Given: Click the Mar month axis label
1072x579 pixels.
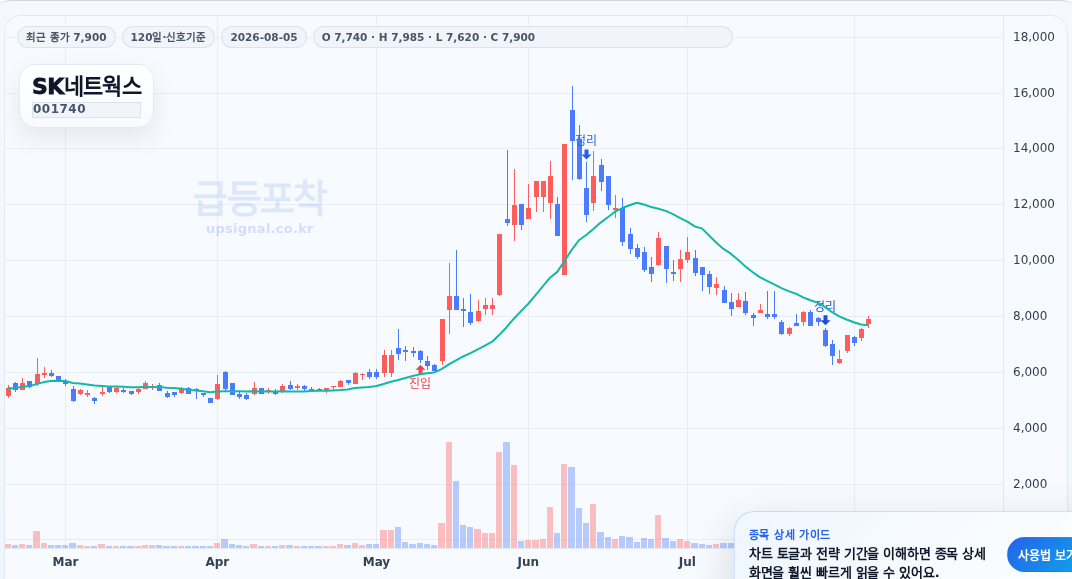Looking at the screenshot, I should pos(66,562).
